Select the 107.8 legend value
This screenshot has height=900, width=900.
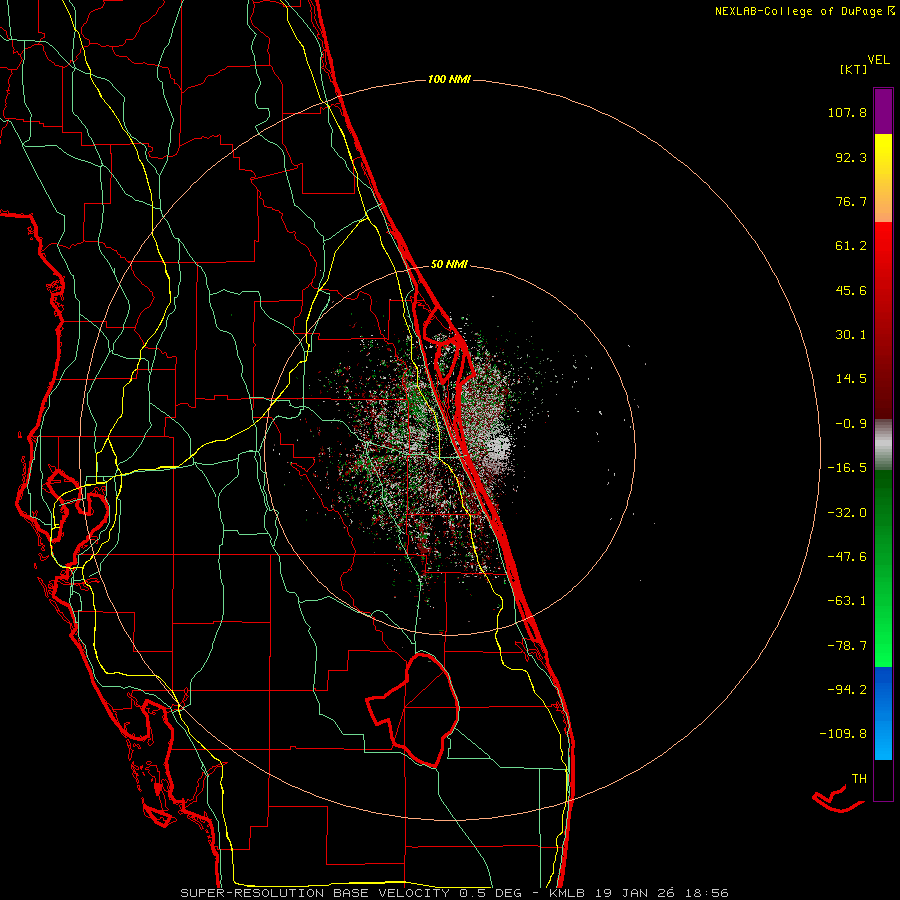(x=847, y=112)
